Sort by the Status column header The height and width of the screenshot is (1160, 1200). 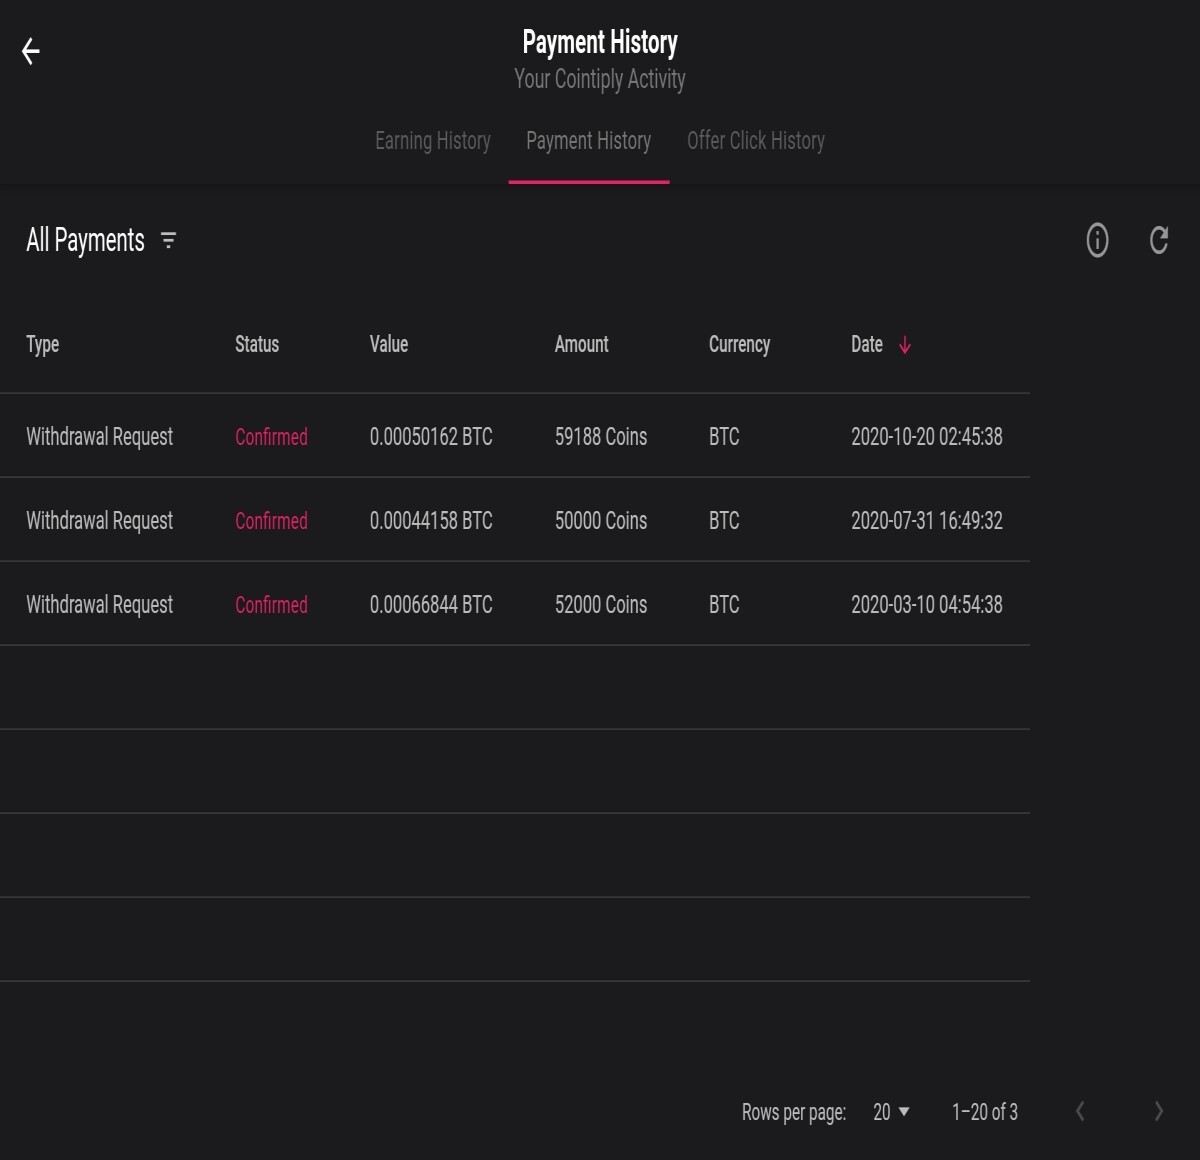pyautogui.click(x=257, y=344)
